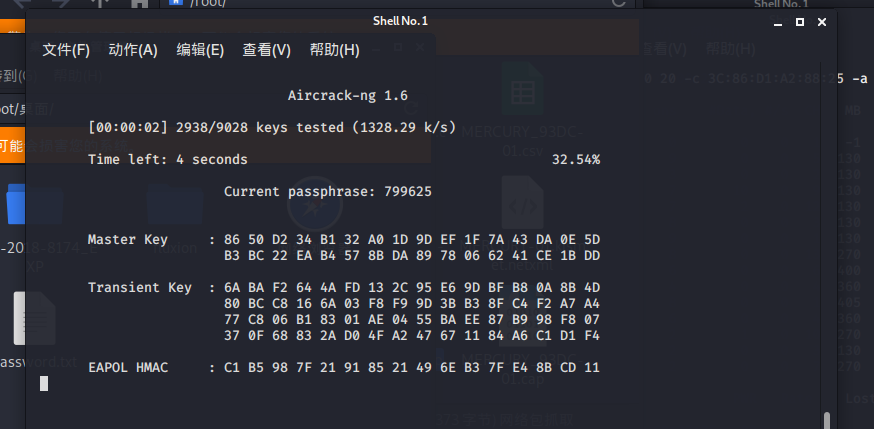The height and width of the screenshot is (429, 874).
Task: Click the 'Aircrack-ng 1.6' heading text
Action: (x=348, y=95)
